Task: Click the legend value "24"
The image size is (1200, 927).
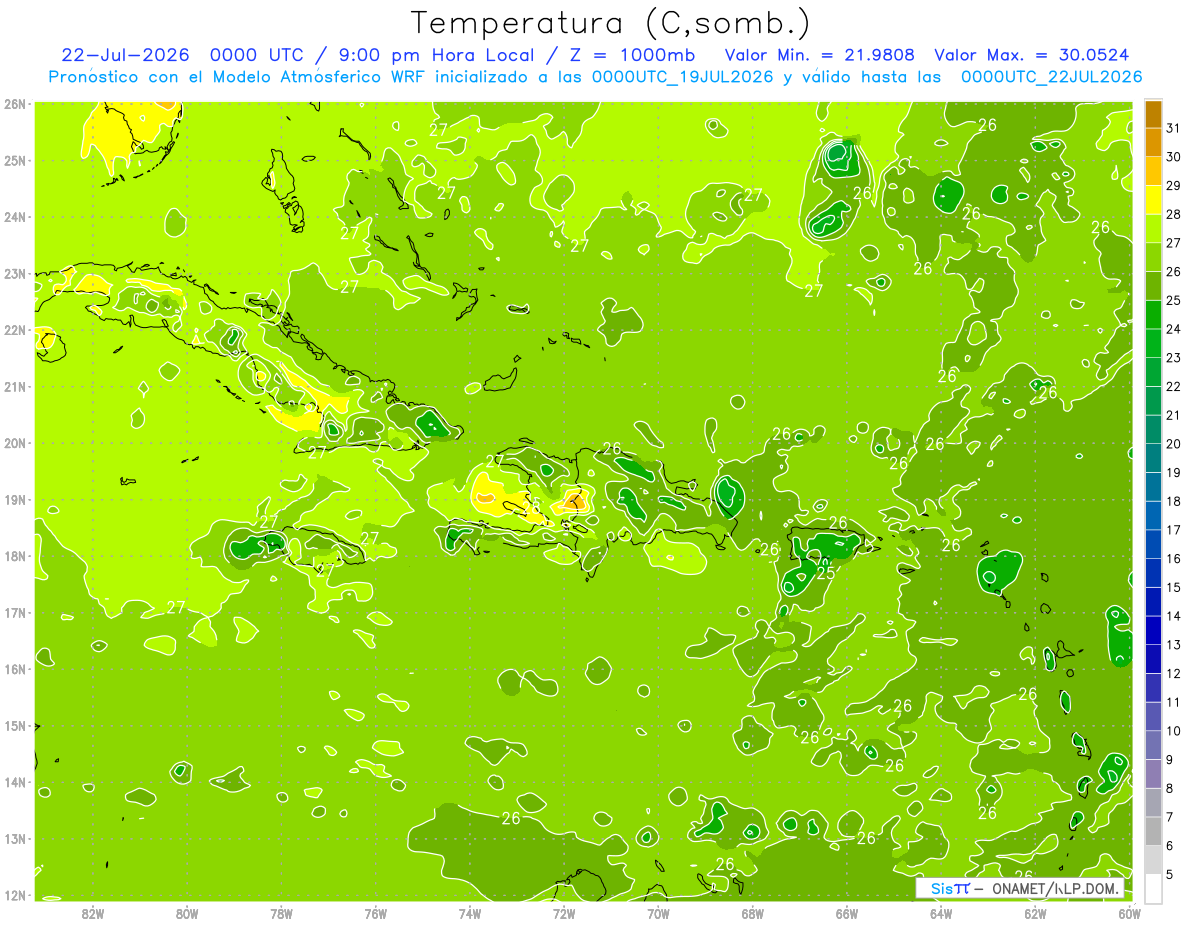Action: [x=1173, y=328]
